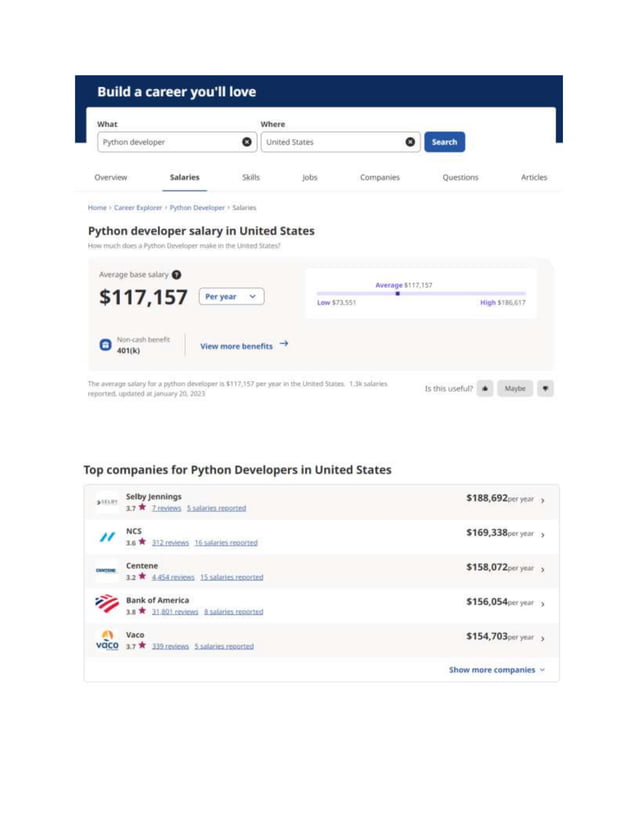Clear the Python developer search field
The image size is (638, 826).
247,142
